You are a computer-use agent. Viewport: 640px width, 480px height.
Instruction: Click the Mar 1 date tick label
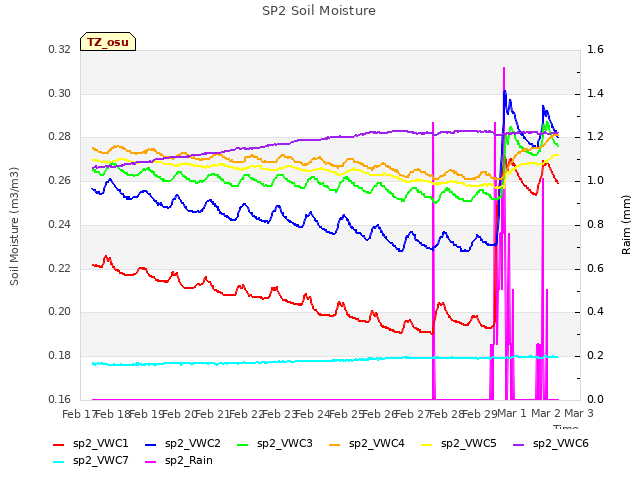pyautogui.click(x=512, y=413)
